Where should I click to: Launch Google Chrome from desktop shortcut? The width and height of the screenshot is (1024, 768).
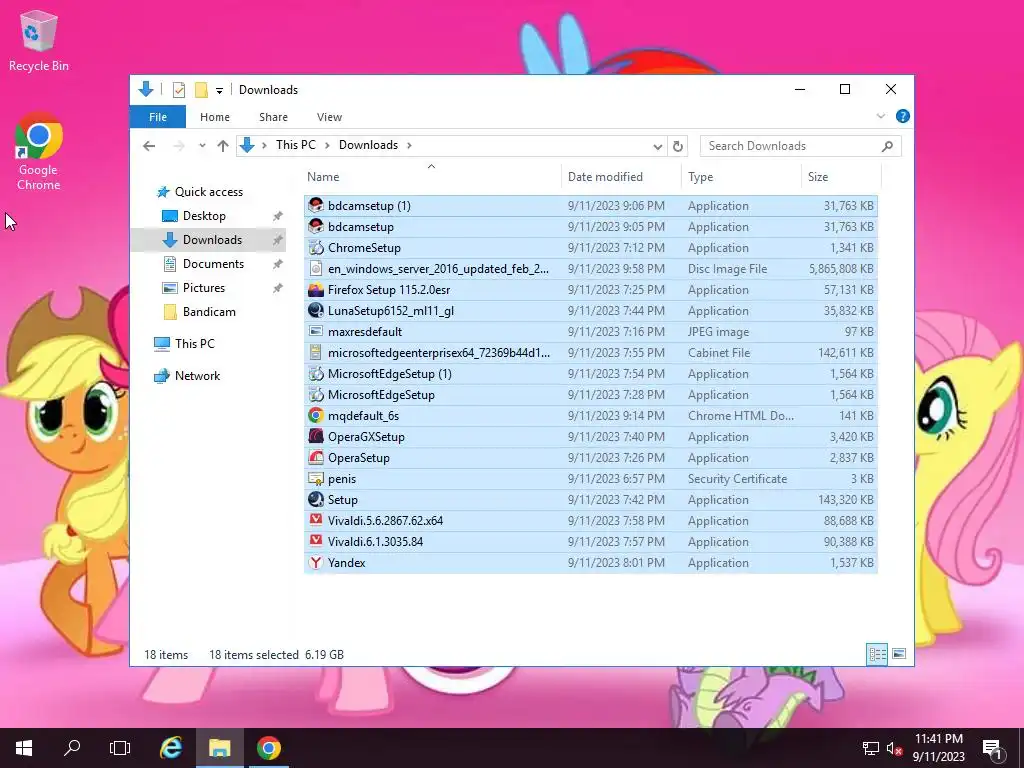pos(39,152)
